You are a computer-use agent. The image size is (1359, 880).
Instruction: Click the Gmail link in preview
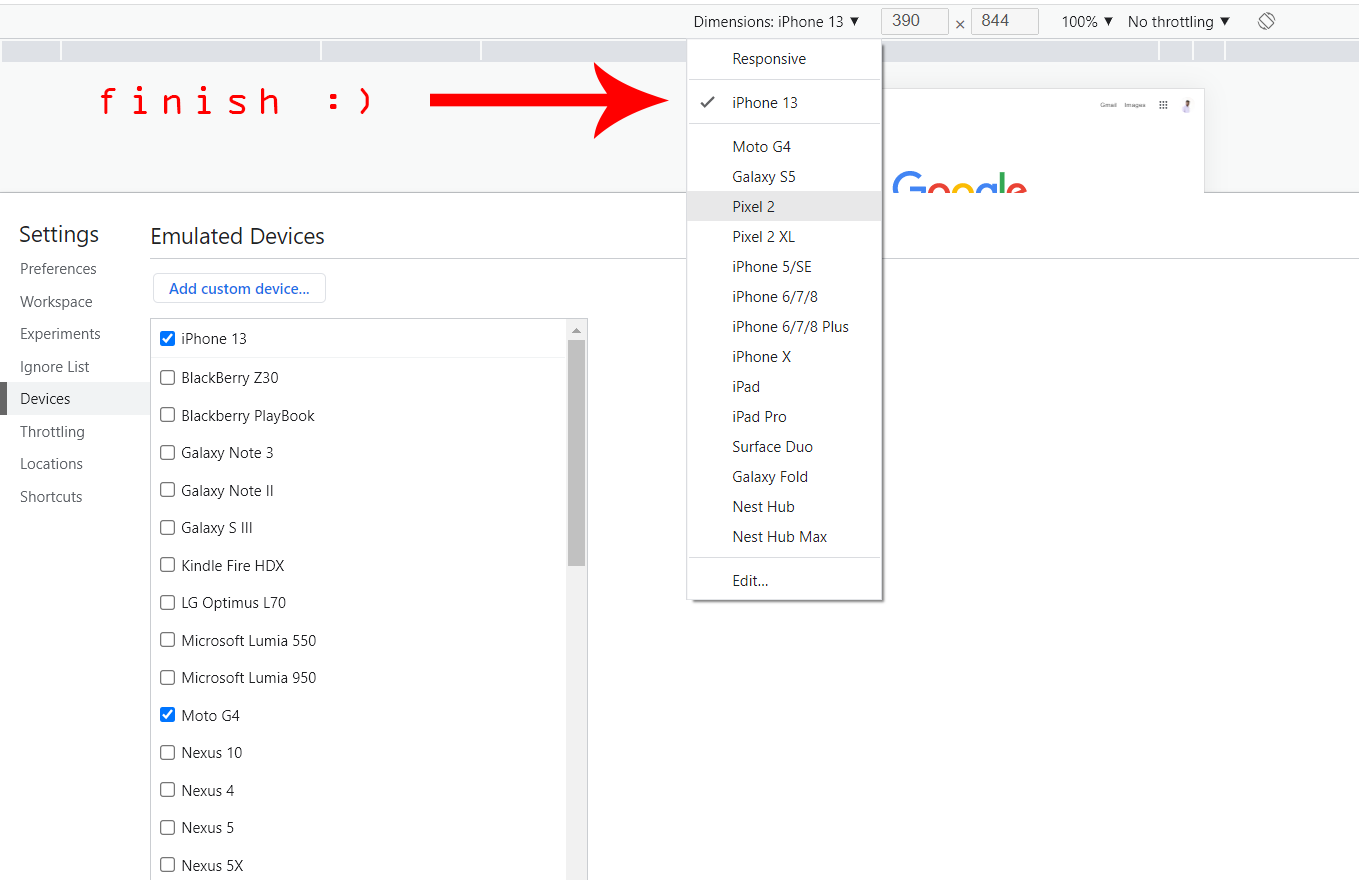[1108, 105]
